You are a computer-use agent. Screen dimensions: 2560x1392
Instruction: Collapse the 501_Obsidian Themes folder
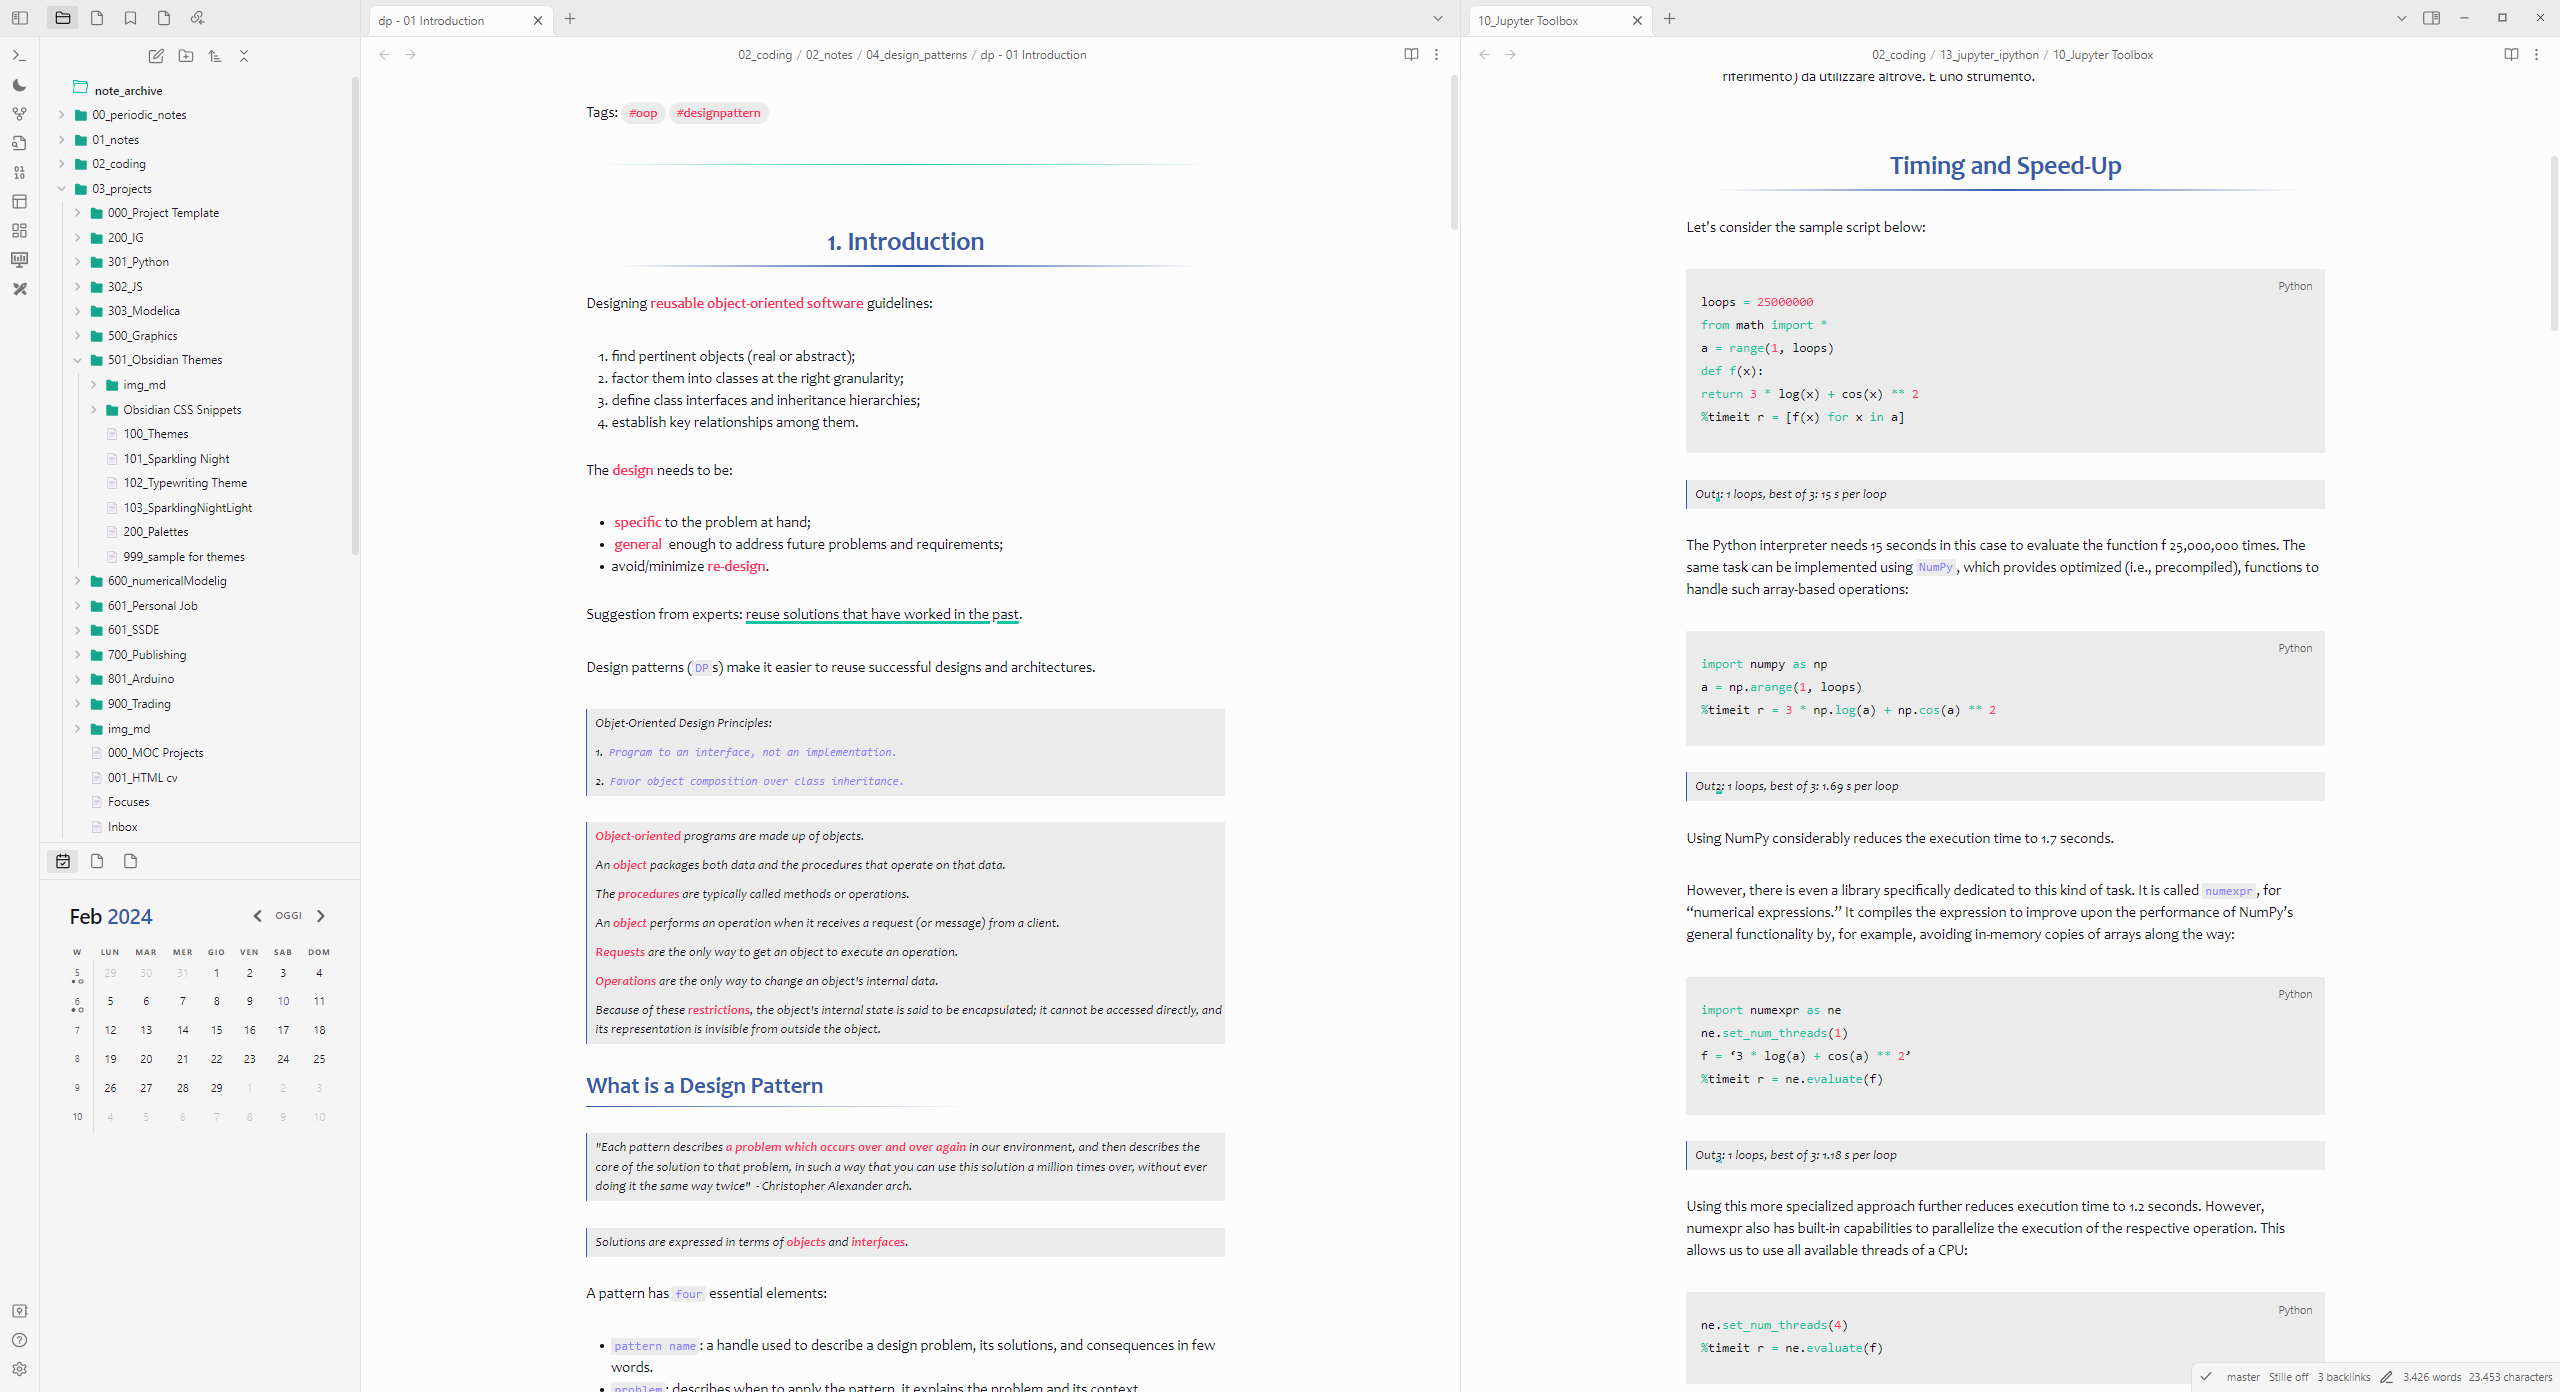point(78,360)
